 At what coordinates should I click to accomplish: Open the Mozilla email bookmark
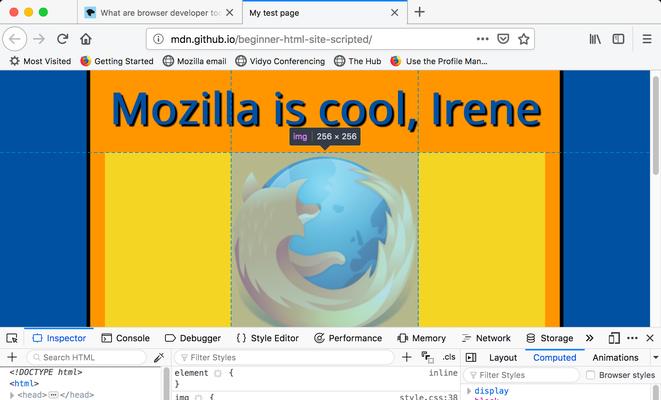[x=194, y=61]
